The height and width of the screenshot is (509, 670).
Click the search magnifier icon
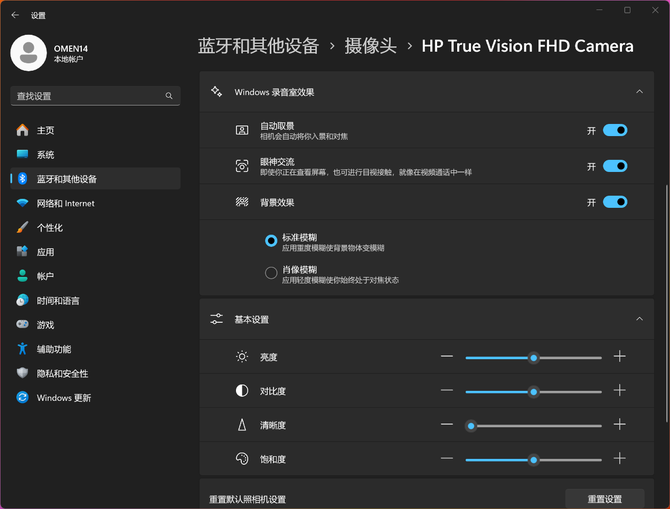point(169,96)
